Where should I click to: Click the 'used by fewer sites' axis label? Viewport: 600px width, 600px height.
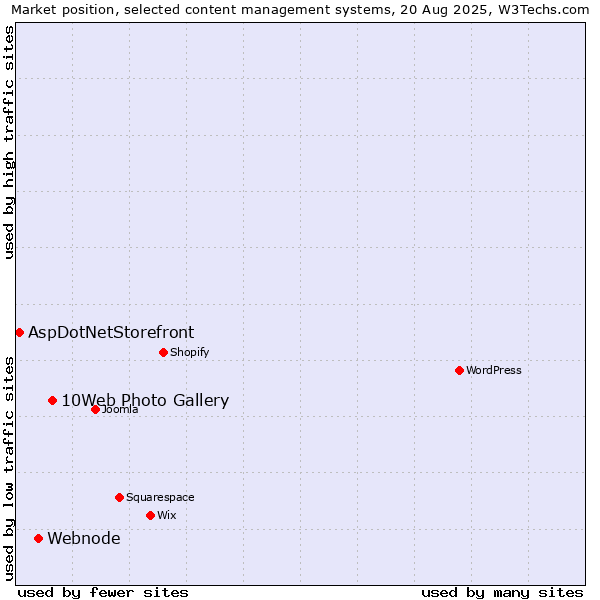103,593
